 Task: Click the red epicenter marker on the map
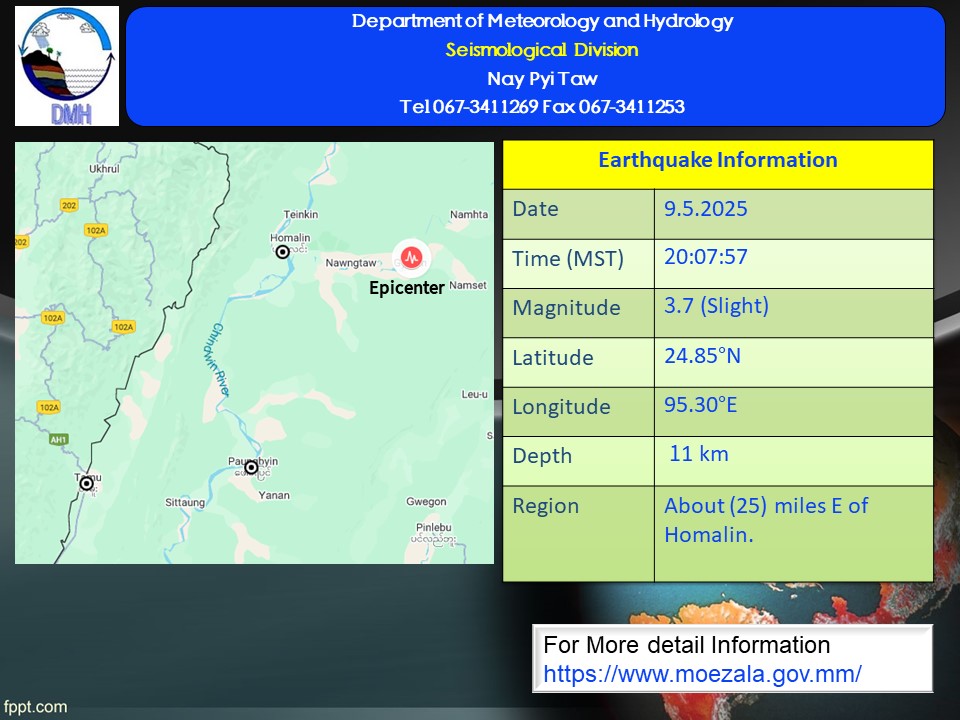pyautogui.click(x=411, y=258)
